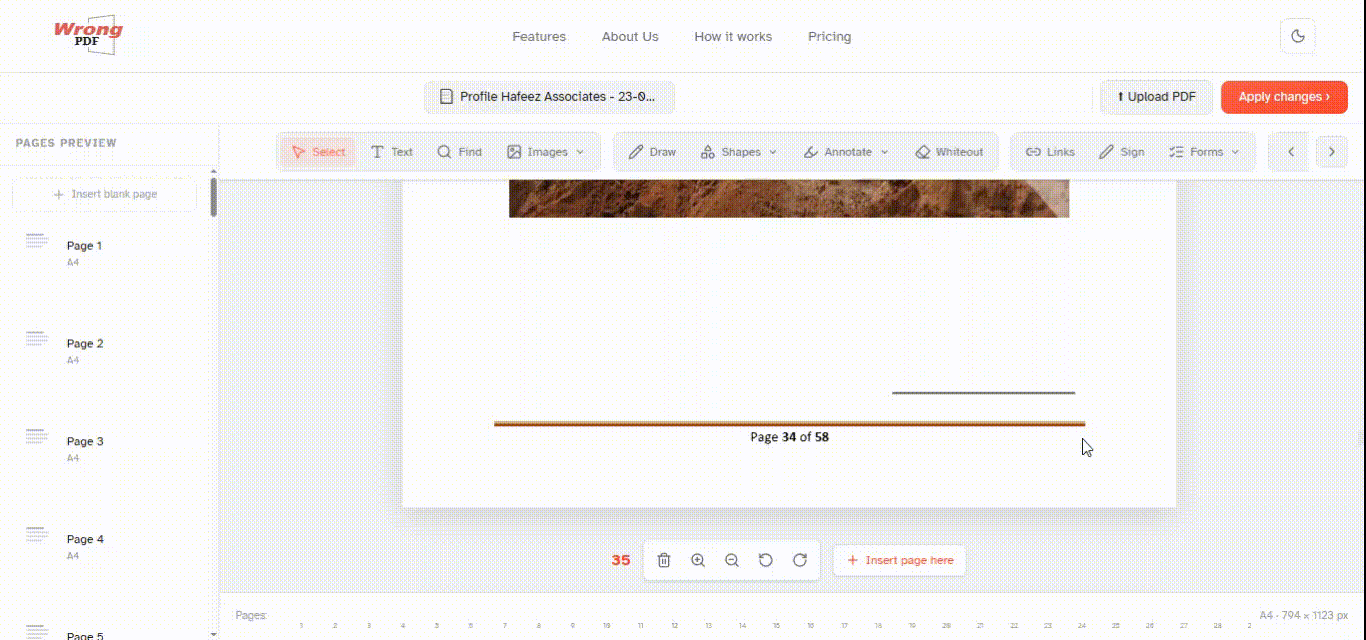1366x640 pixels.
Task: Rotate page counterclockwise
Action: coord(766,560)
